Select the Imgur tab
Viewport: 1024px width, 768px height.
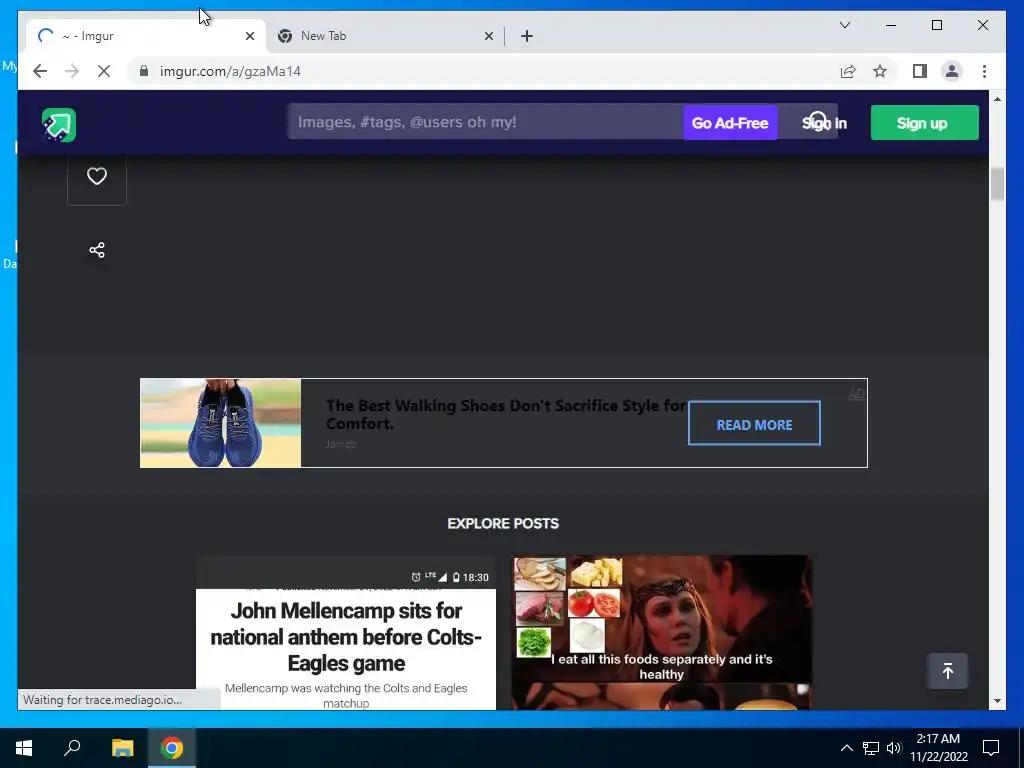pyautogui.click(x=146, y=36)
